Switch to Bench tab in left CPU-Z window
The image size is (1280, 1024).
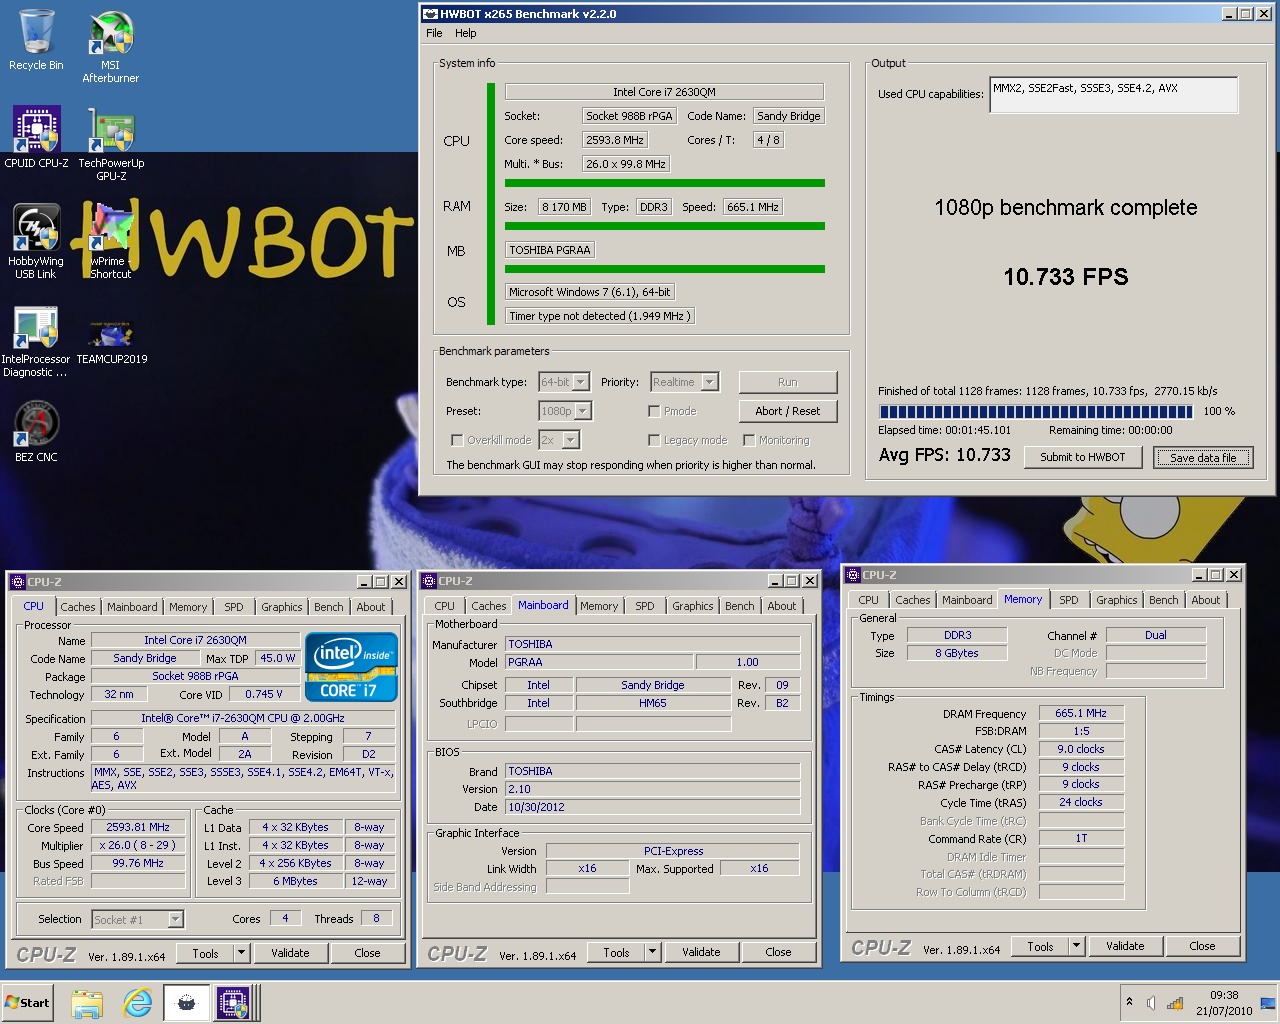(x=329, y=607)
